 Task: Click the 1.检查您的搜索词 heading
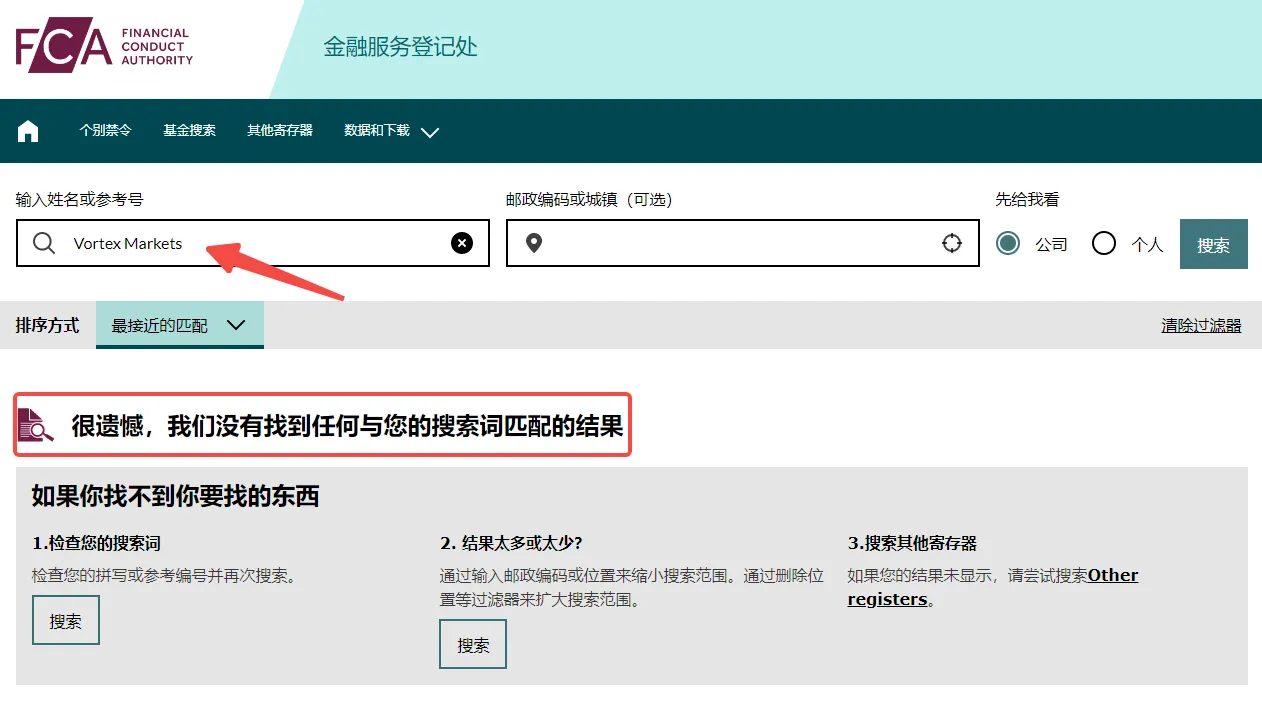click(96, 543)
